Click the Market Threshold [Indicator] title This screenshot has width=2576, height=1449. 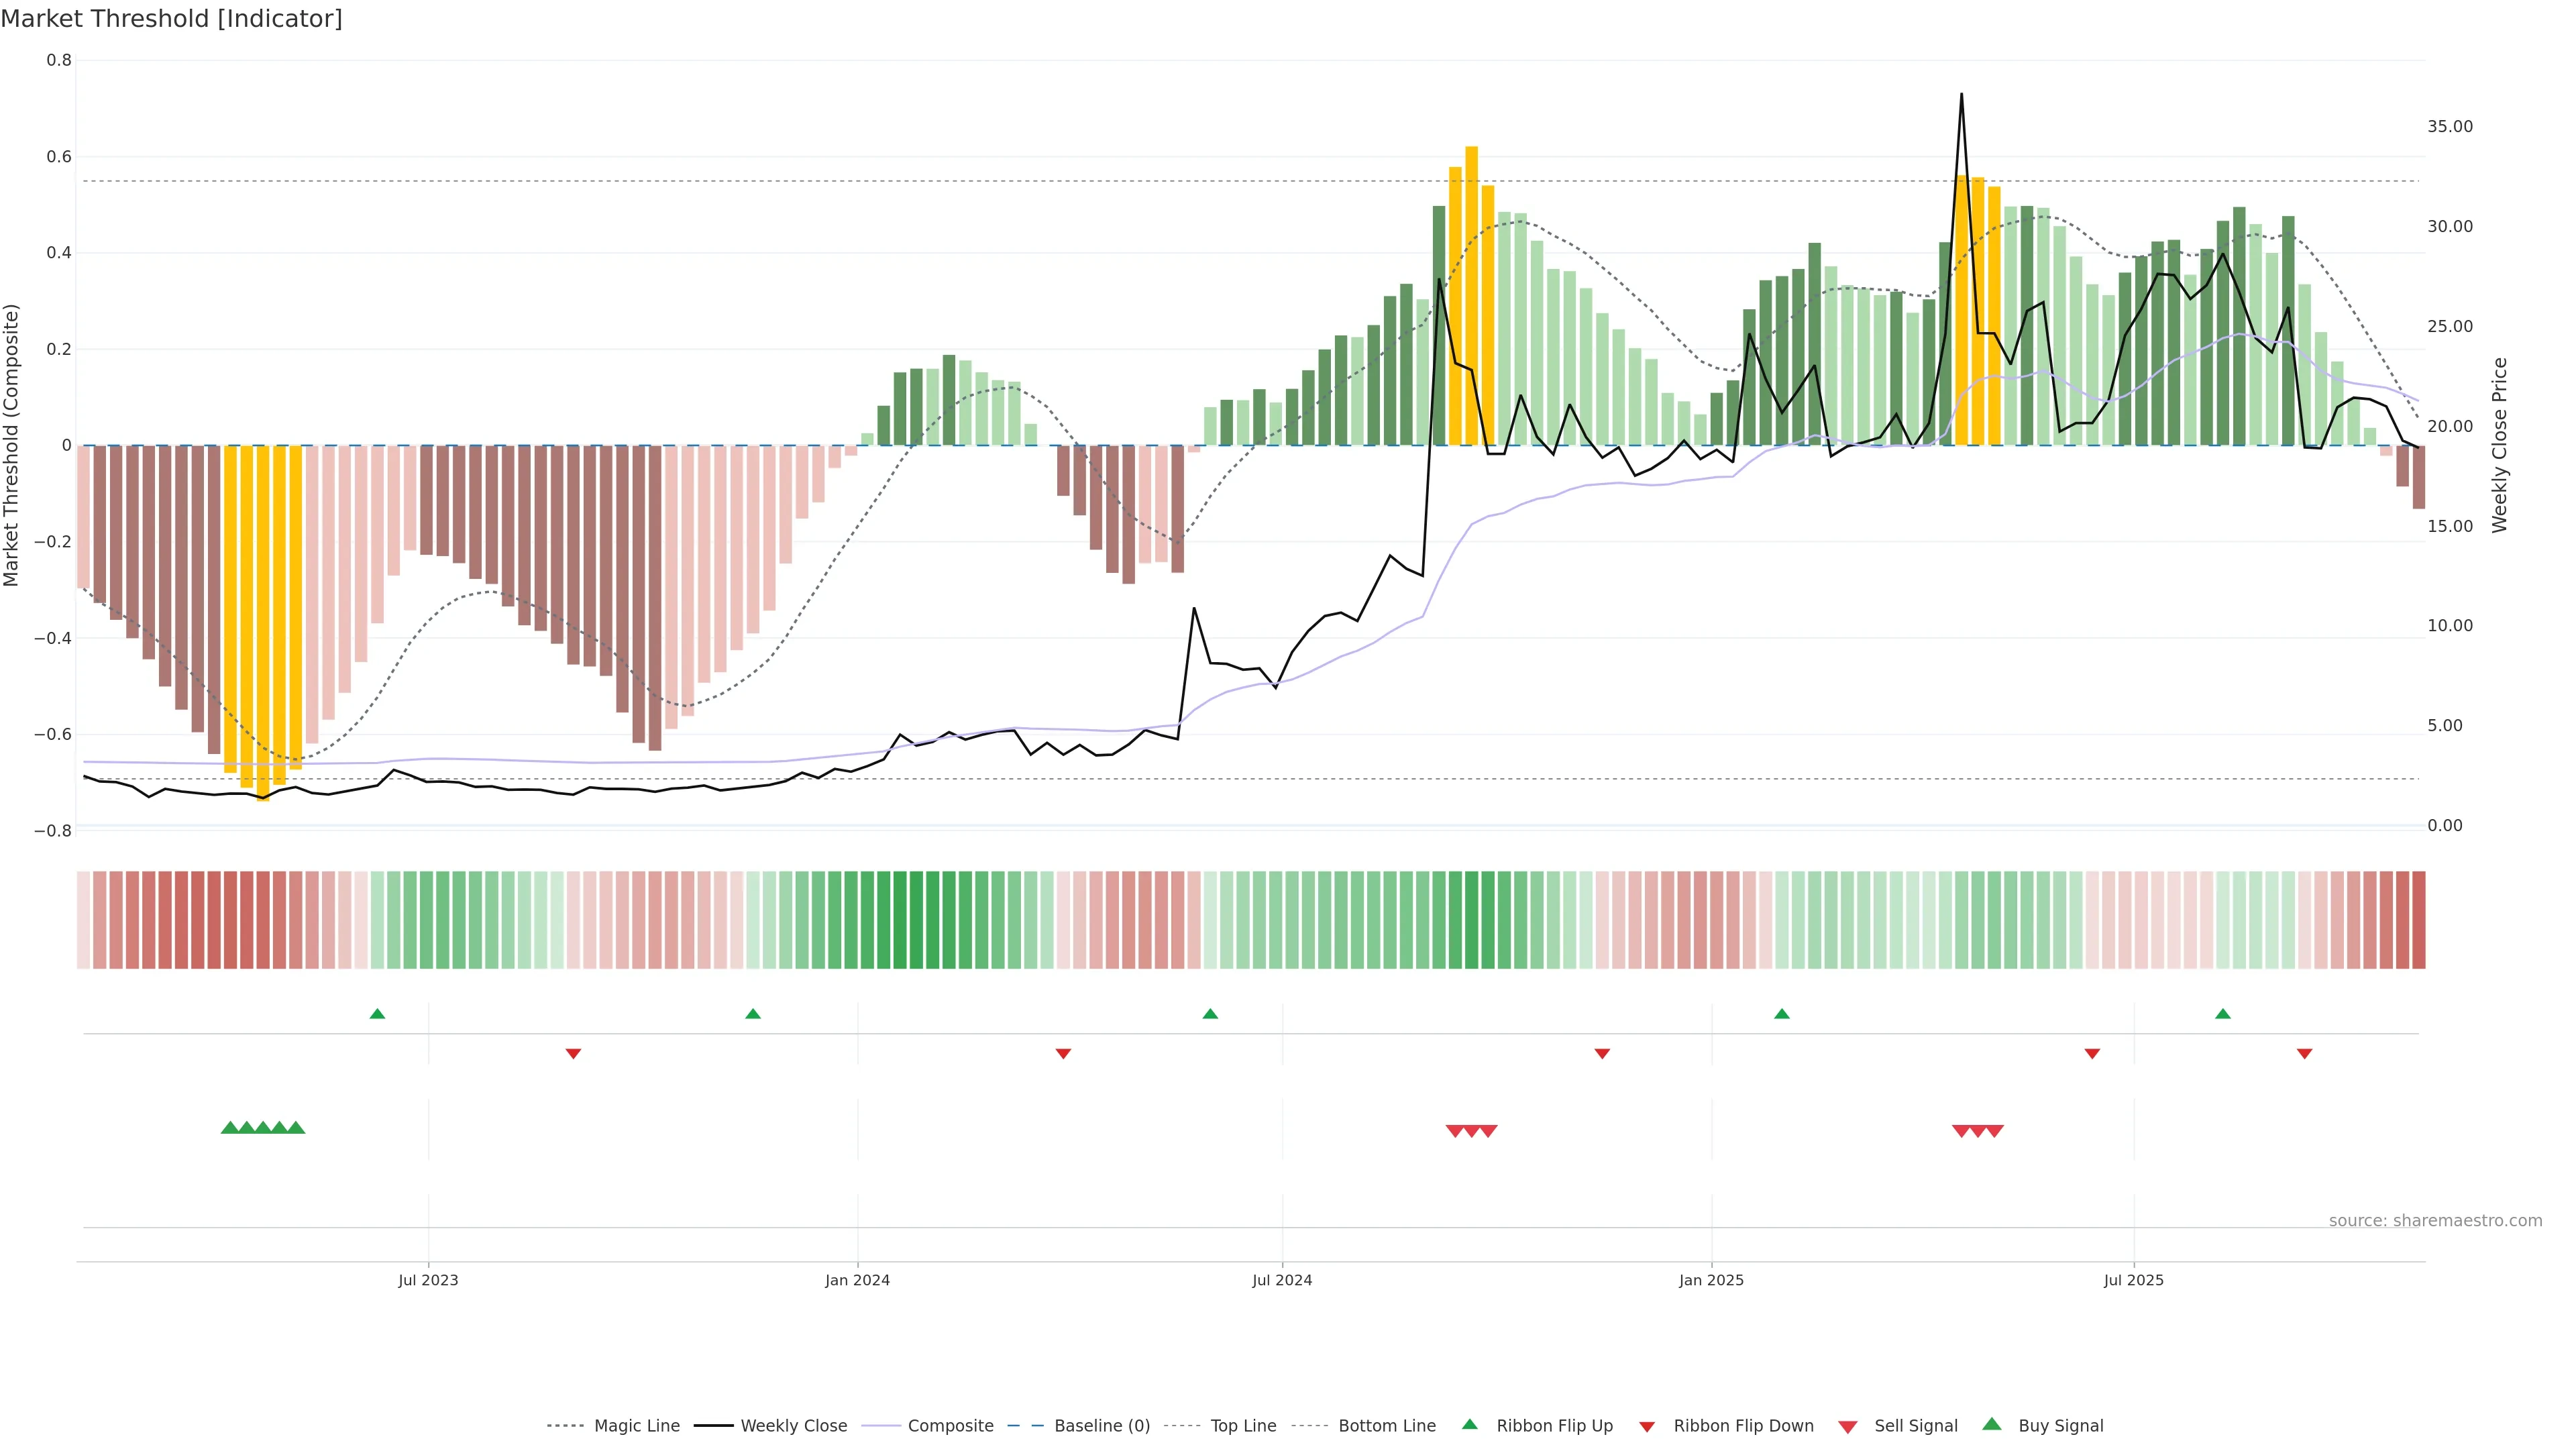click(171, 19)
